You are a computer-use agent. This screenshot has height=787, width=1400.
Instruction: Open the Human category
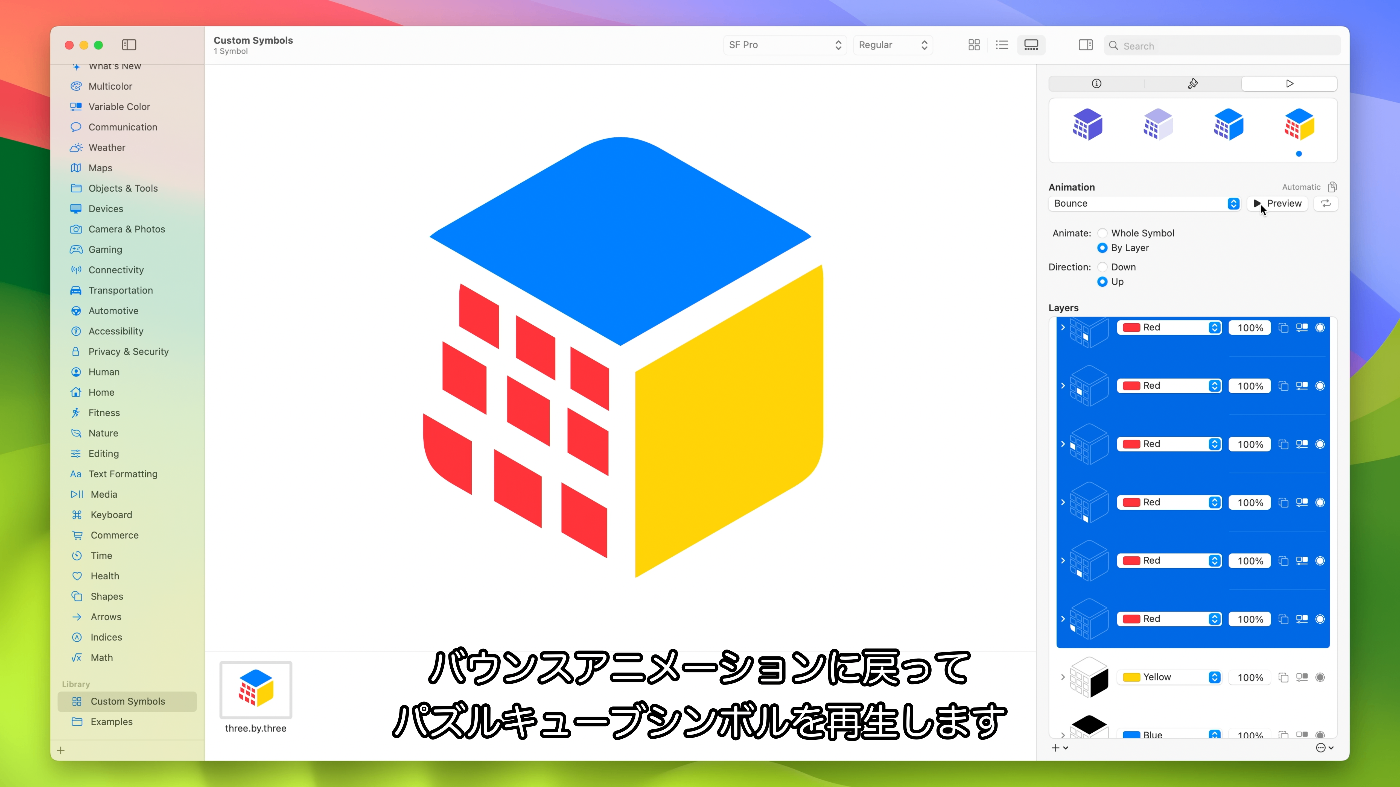tap(104, 372)
